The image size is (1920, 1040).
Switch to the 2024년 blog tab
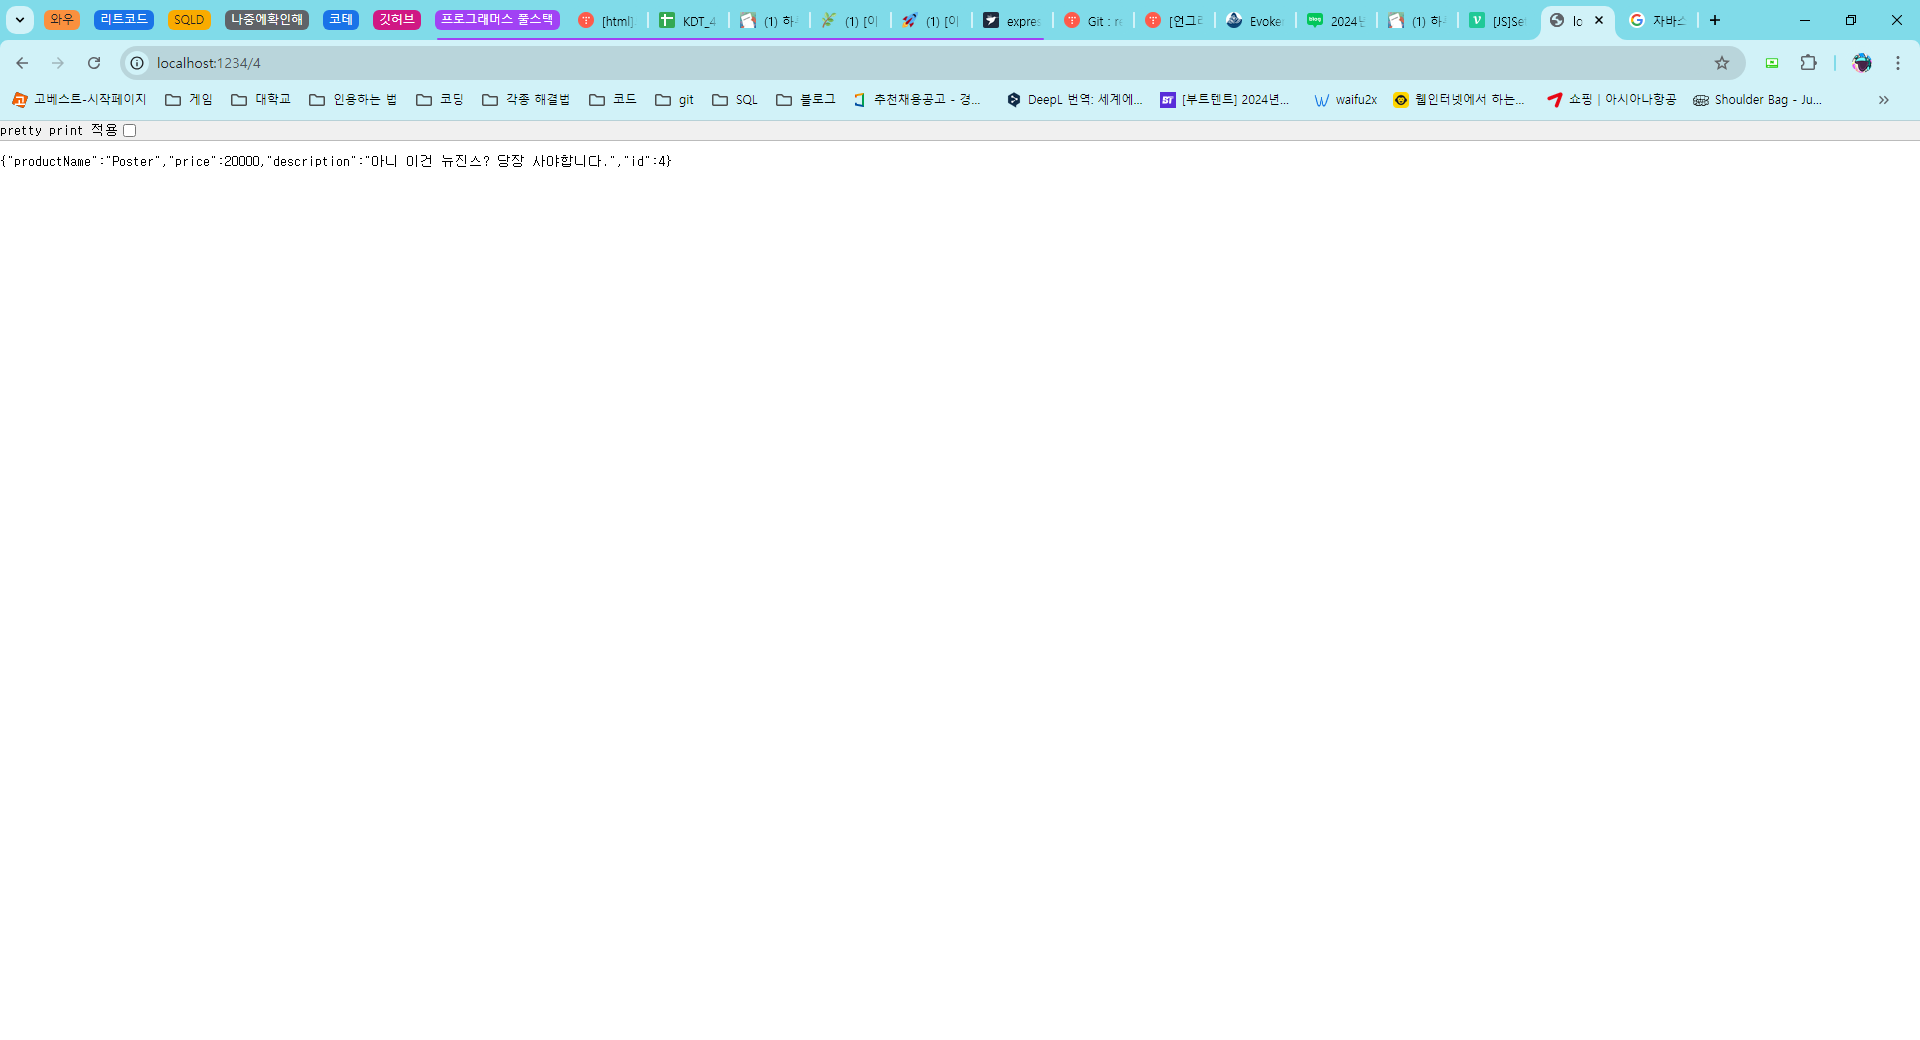[x=1336, y=21]
